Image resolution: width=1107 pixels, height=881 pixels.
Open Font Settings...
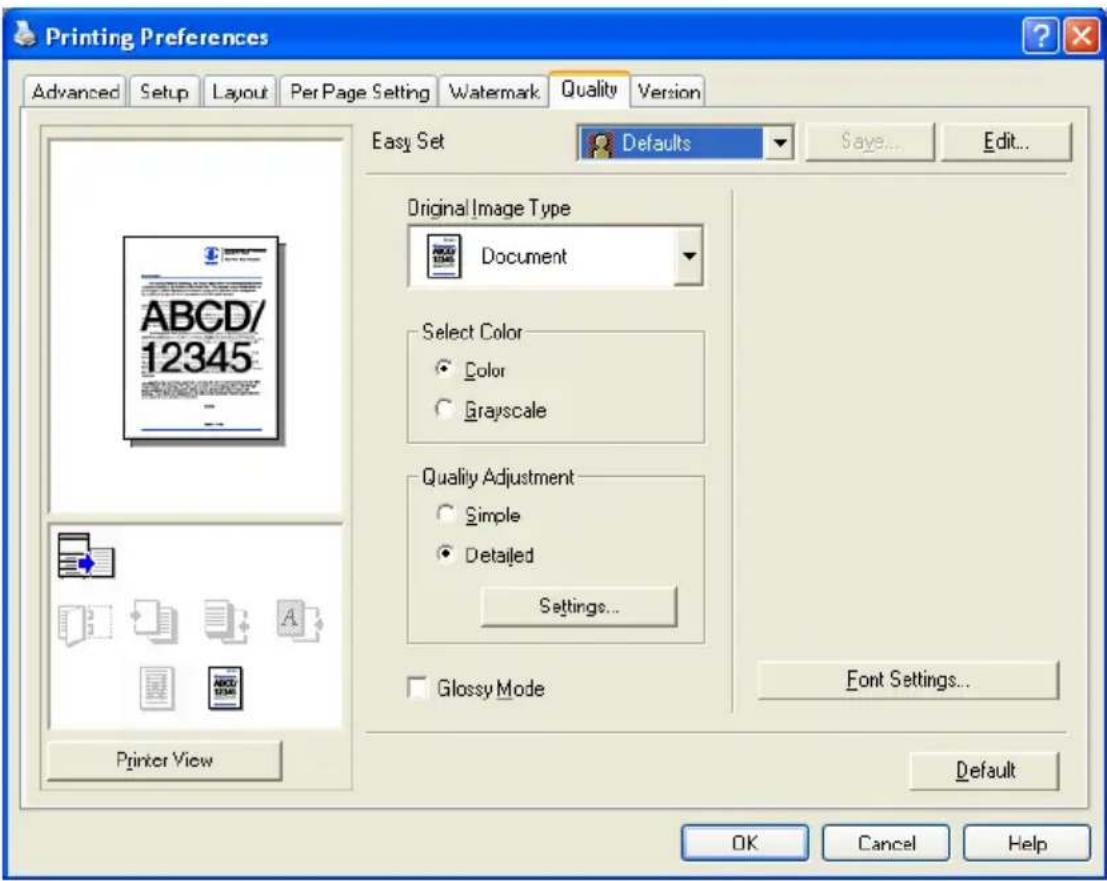coord(908,680)
